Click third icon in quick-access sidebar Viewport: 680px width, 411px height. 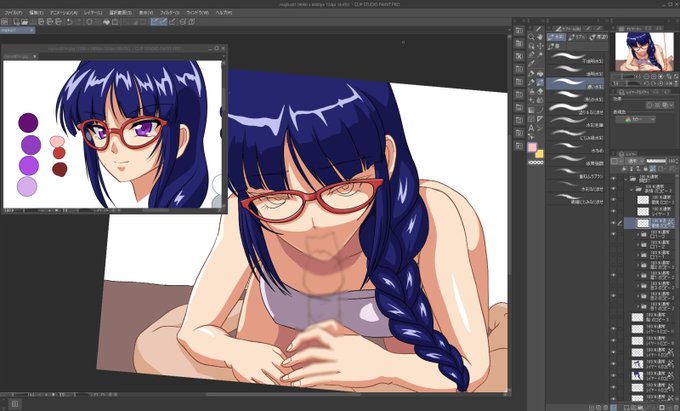point(519,56)
